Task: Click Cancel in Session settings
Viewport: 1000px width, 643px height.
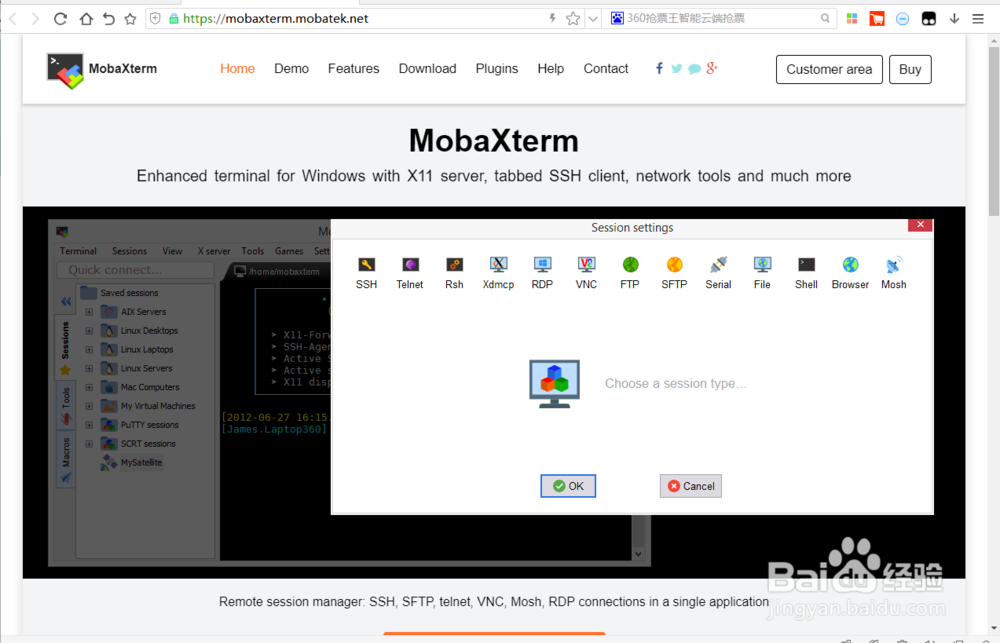Action: pyautogui.click(x=691, y=486)
